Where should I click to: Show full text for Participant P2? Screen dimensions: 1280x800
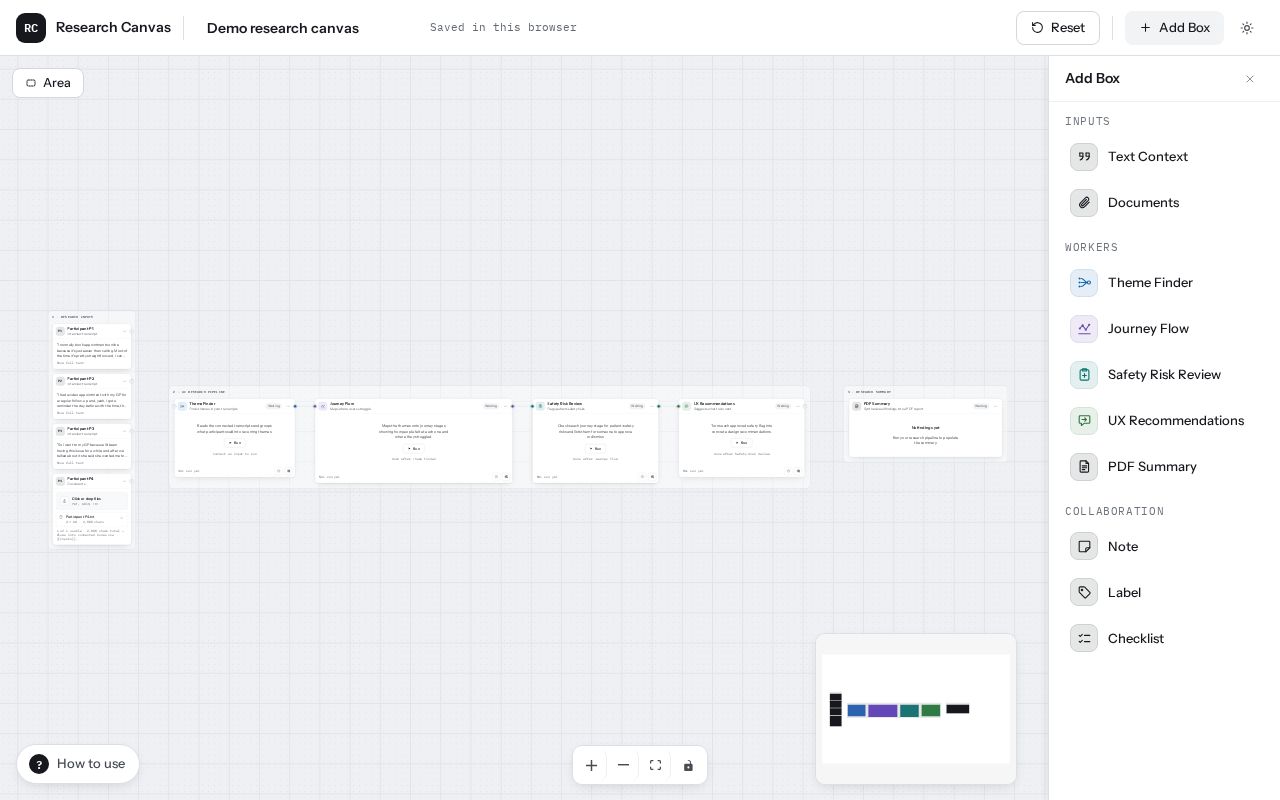coord(70,413)
